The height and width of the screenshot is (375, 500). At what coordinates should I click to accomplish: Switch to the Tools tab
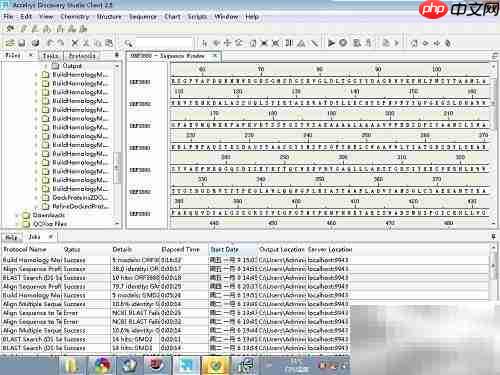point(50,56)
